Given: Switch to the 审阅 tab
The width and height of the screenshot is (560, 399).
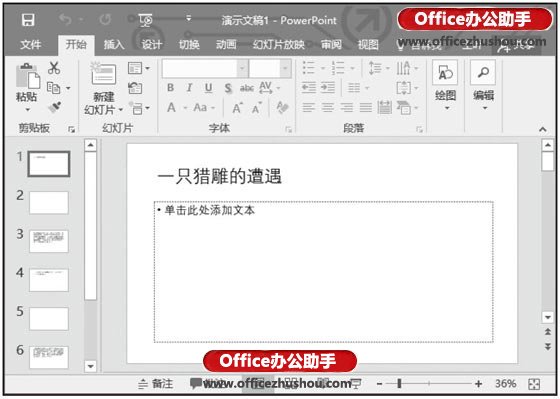Looking at the screenshot, I should click(x=331, y=45).
